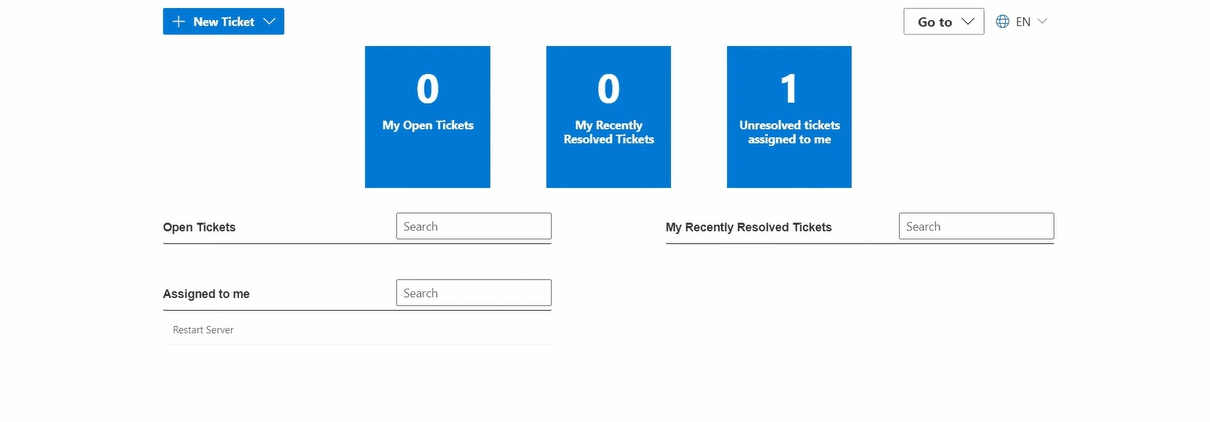The width and height of the screenshot is (1210, 422).
Task: Expand the EN language chevron
Action: tap(1042, 21)
